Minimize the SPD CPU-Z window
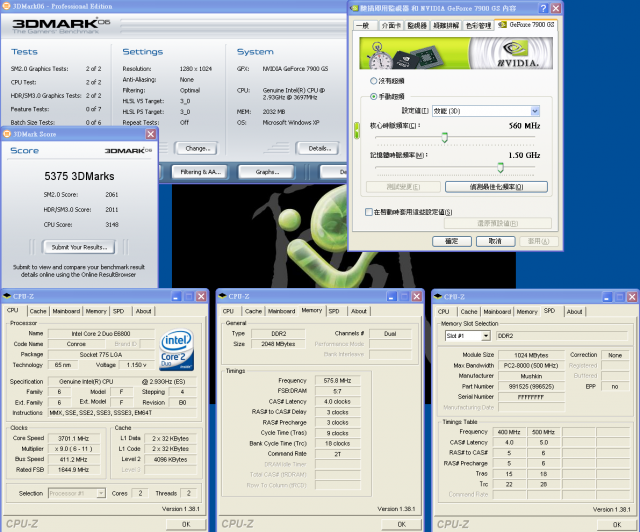 click(x=607, y=297)
